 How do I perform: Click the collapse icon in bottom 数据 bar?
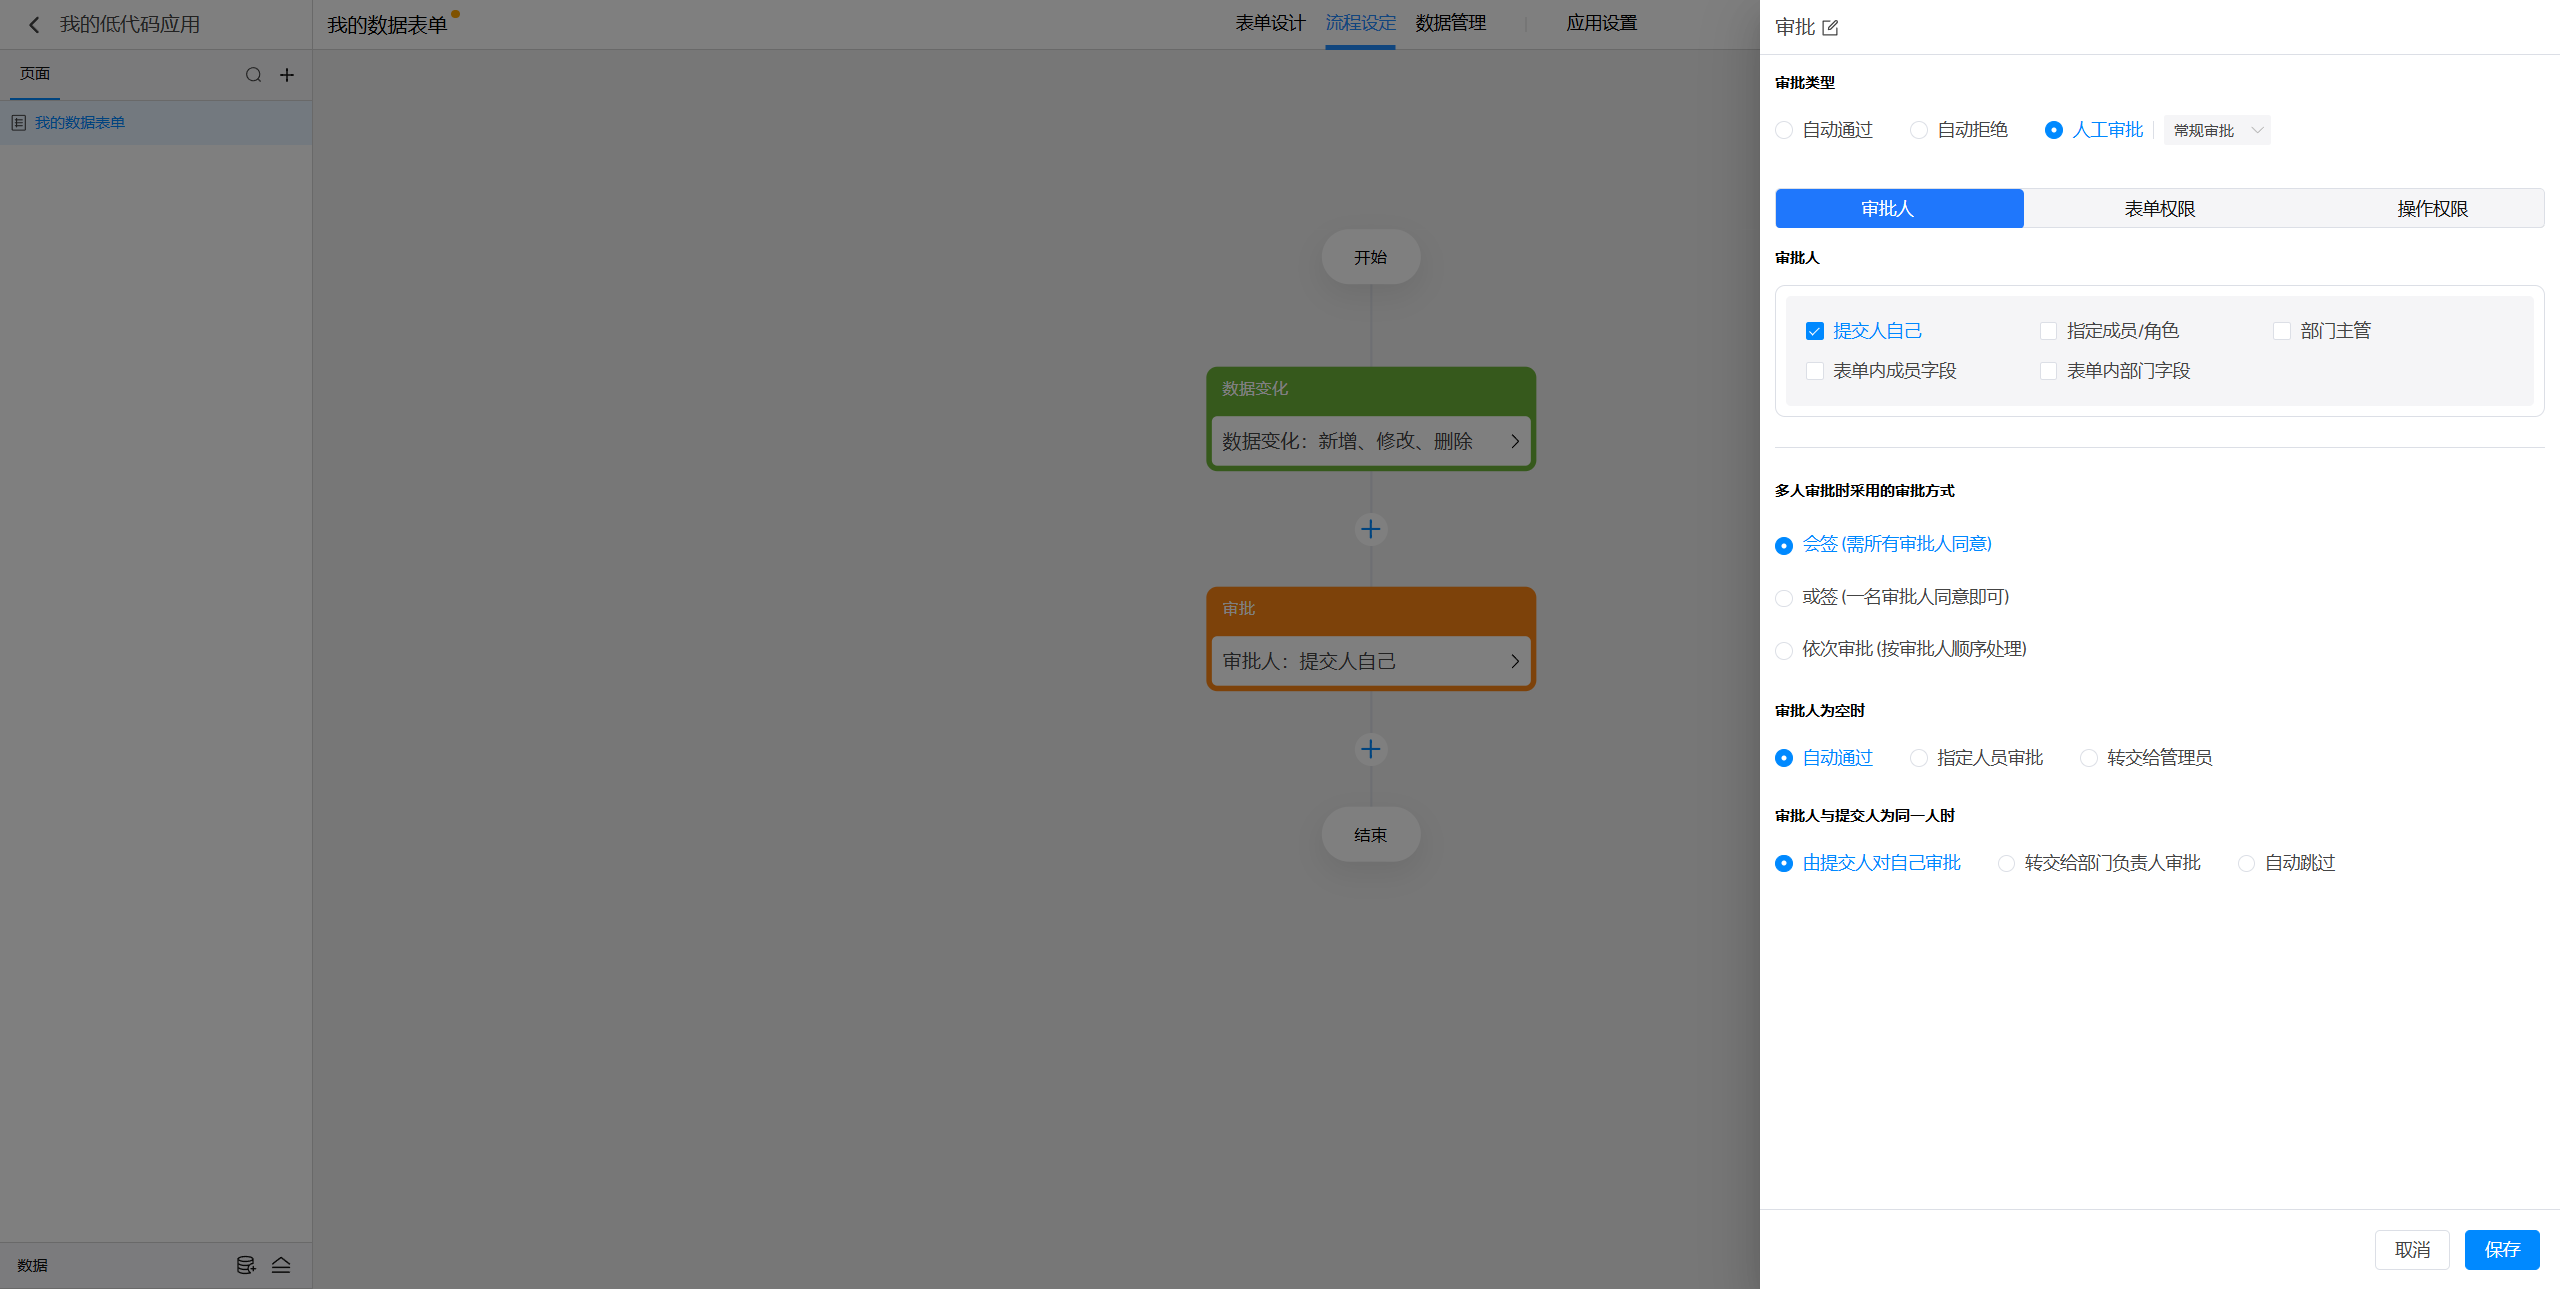coord(281,1265)
